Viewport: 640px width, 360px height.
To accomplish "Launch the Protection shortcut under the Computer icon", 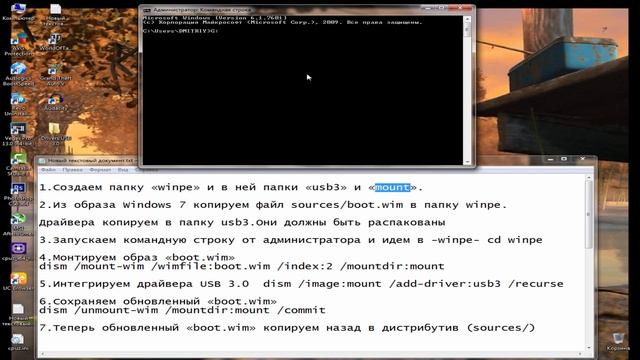I will coord(18,44).
